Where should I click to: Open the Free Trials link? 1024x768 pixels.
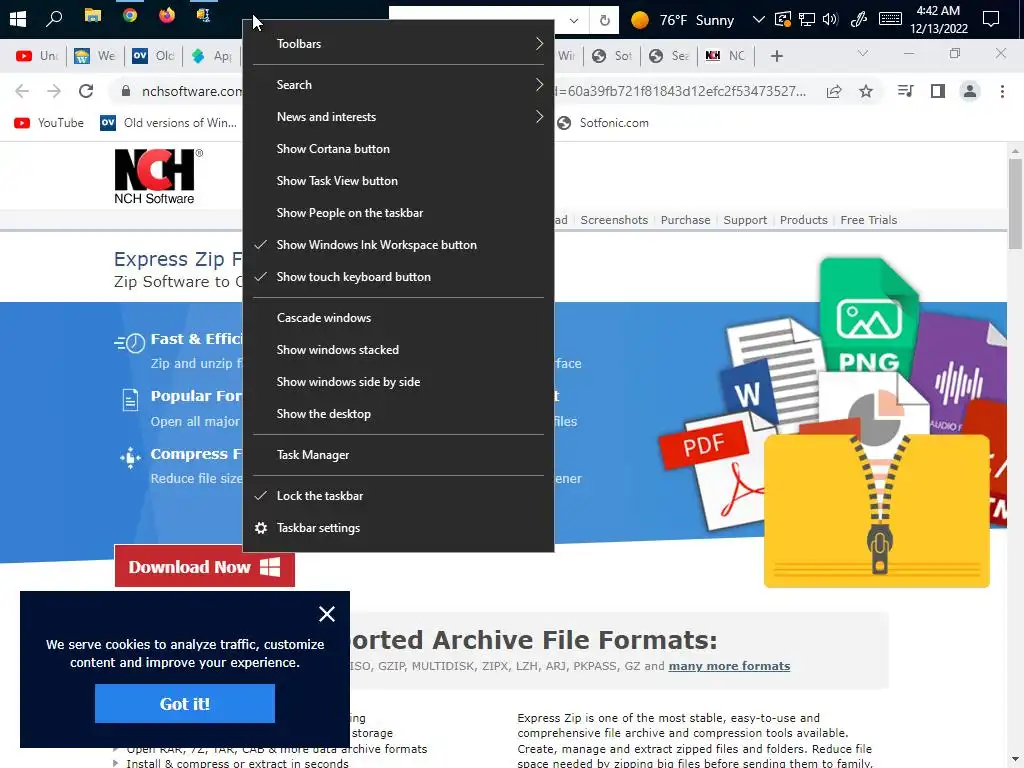coord(869,220)
